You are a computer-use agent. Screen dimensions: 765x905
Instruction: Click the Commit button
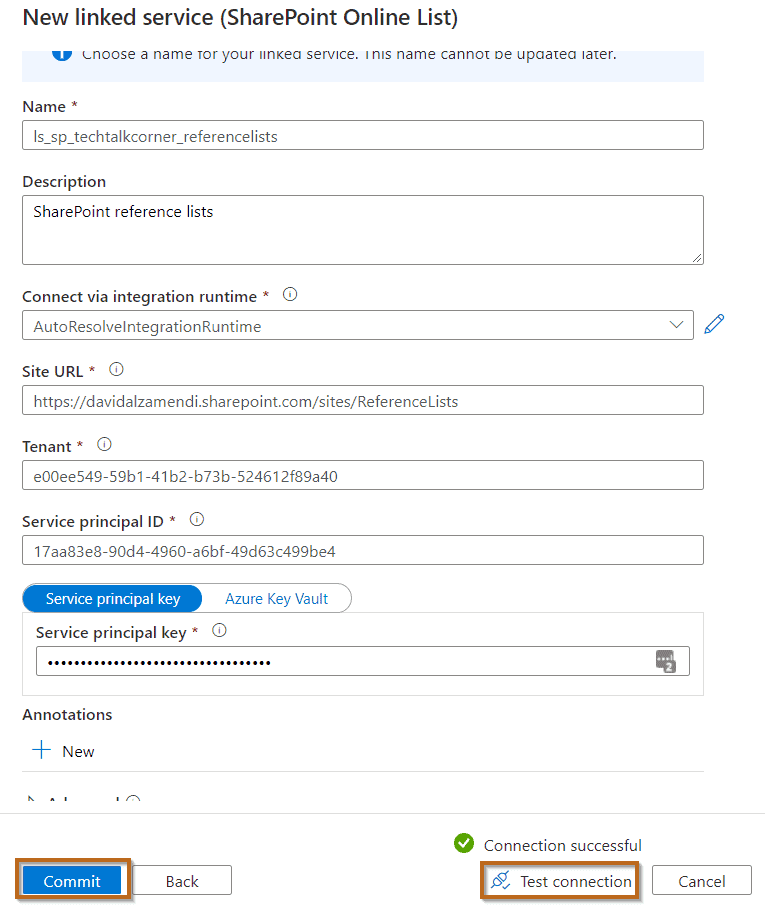click(x=72, y=881)
